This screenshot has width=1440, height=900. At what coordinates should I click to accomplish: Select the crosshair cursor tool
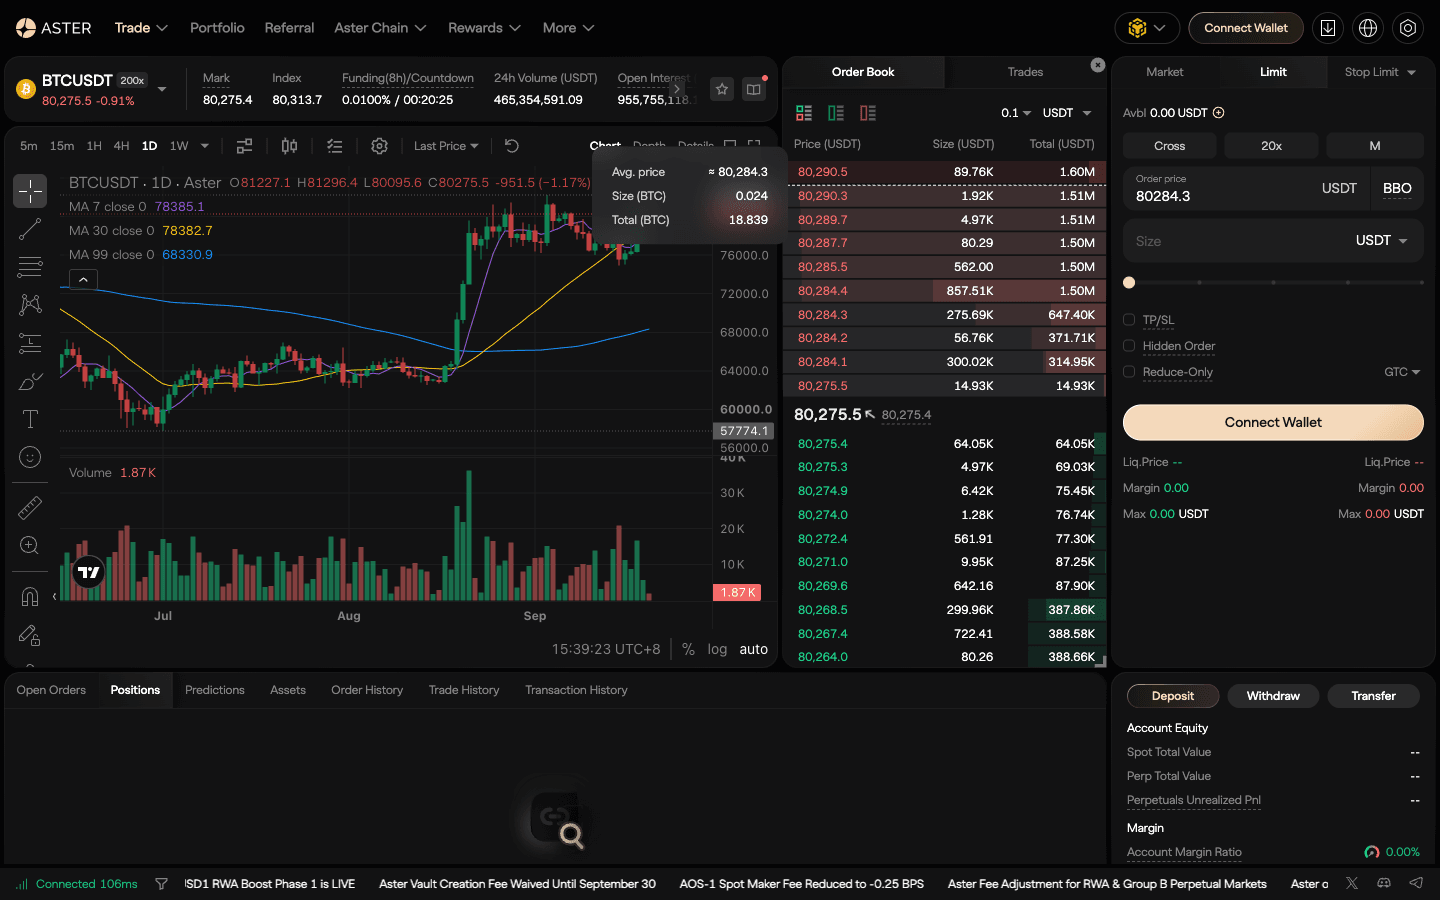[30, 190]
